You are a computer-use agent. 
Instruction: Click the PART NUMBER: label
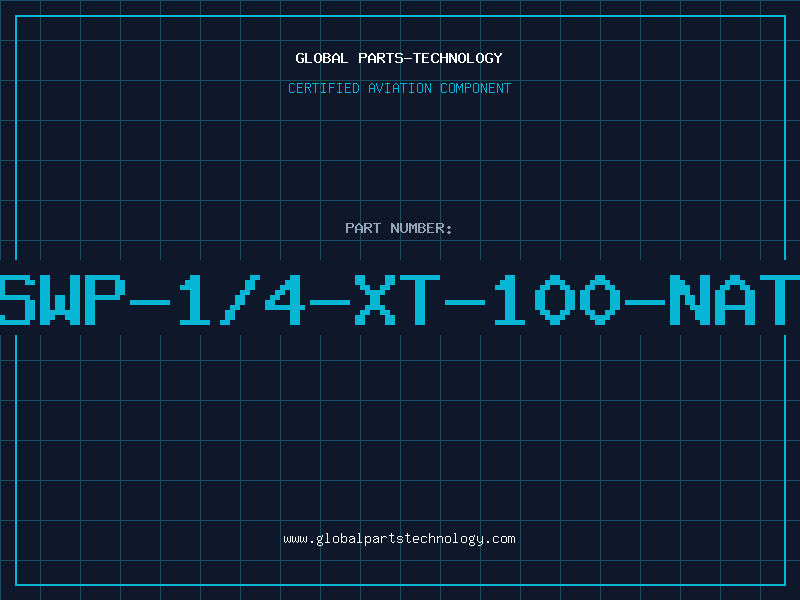399,228
